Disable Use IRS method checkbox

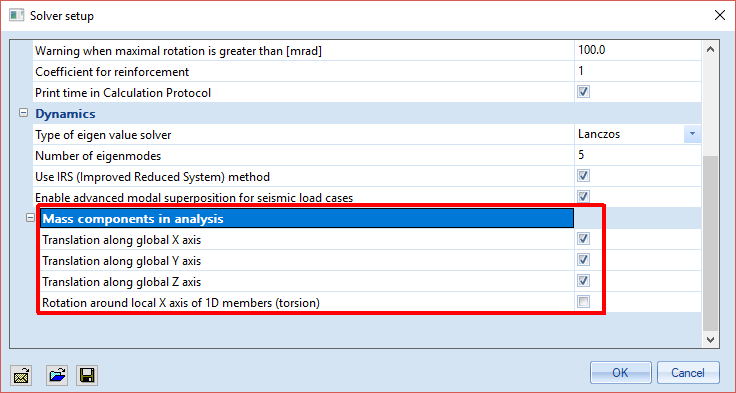583,176
